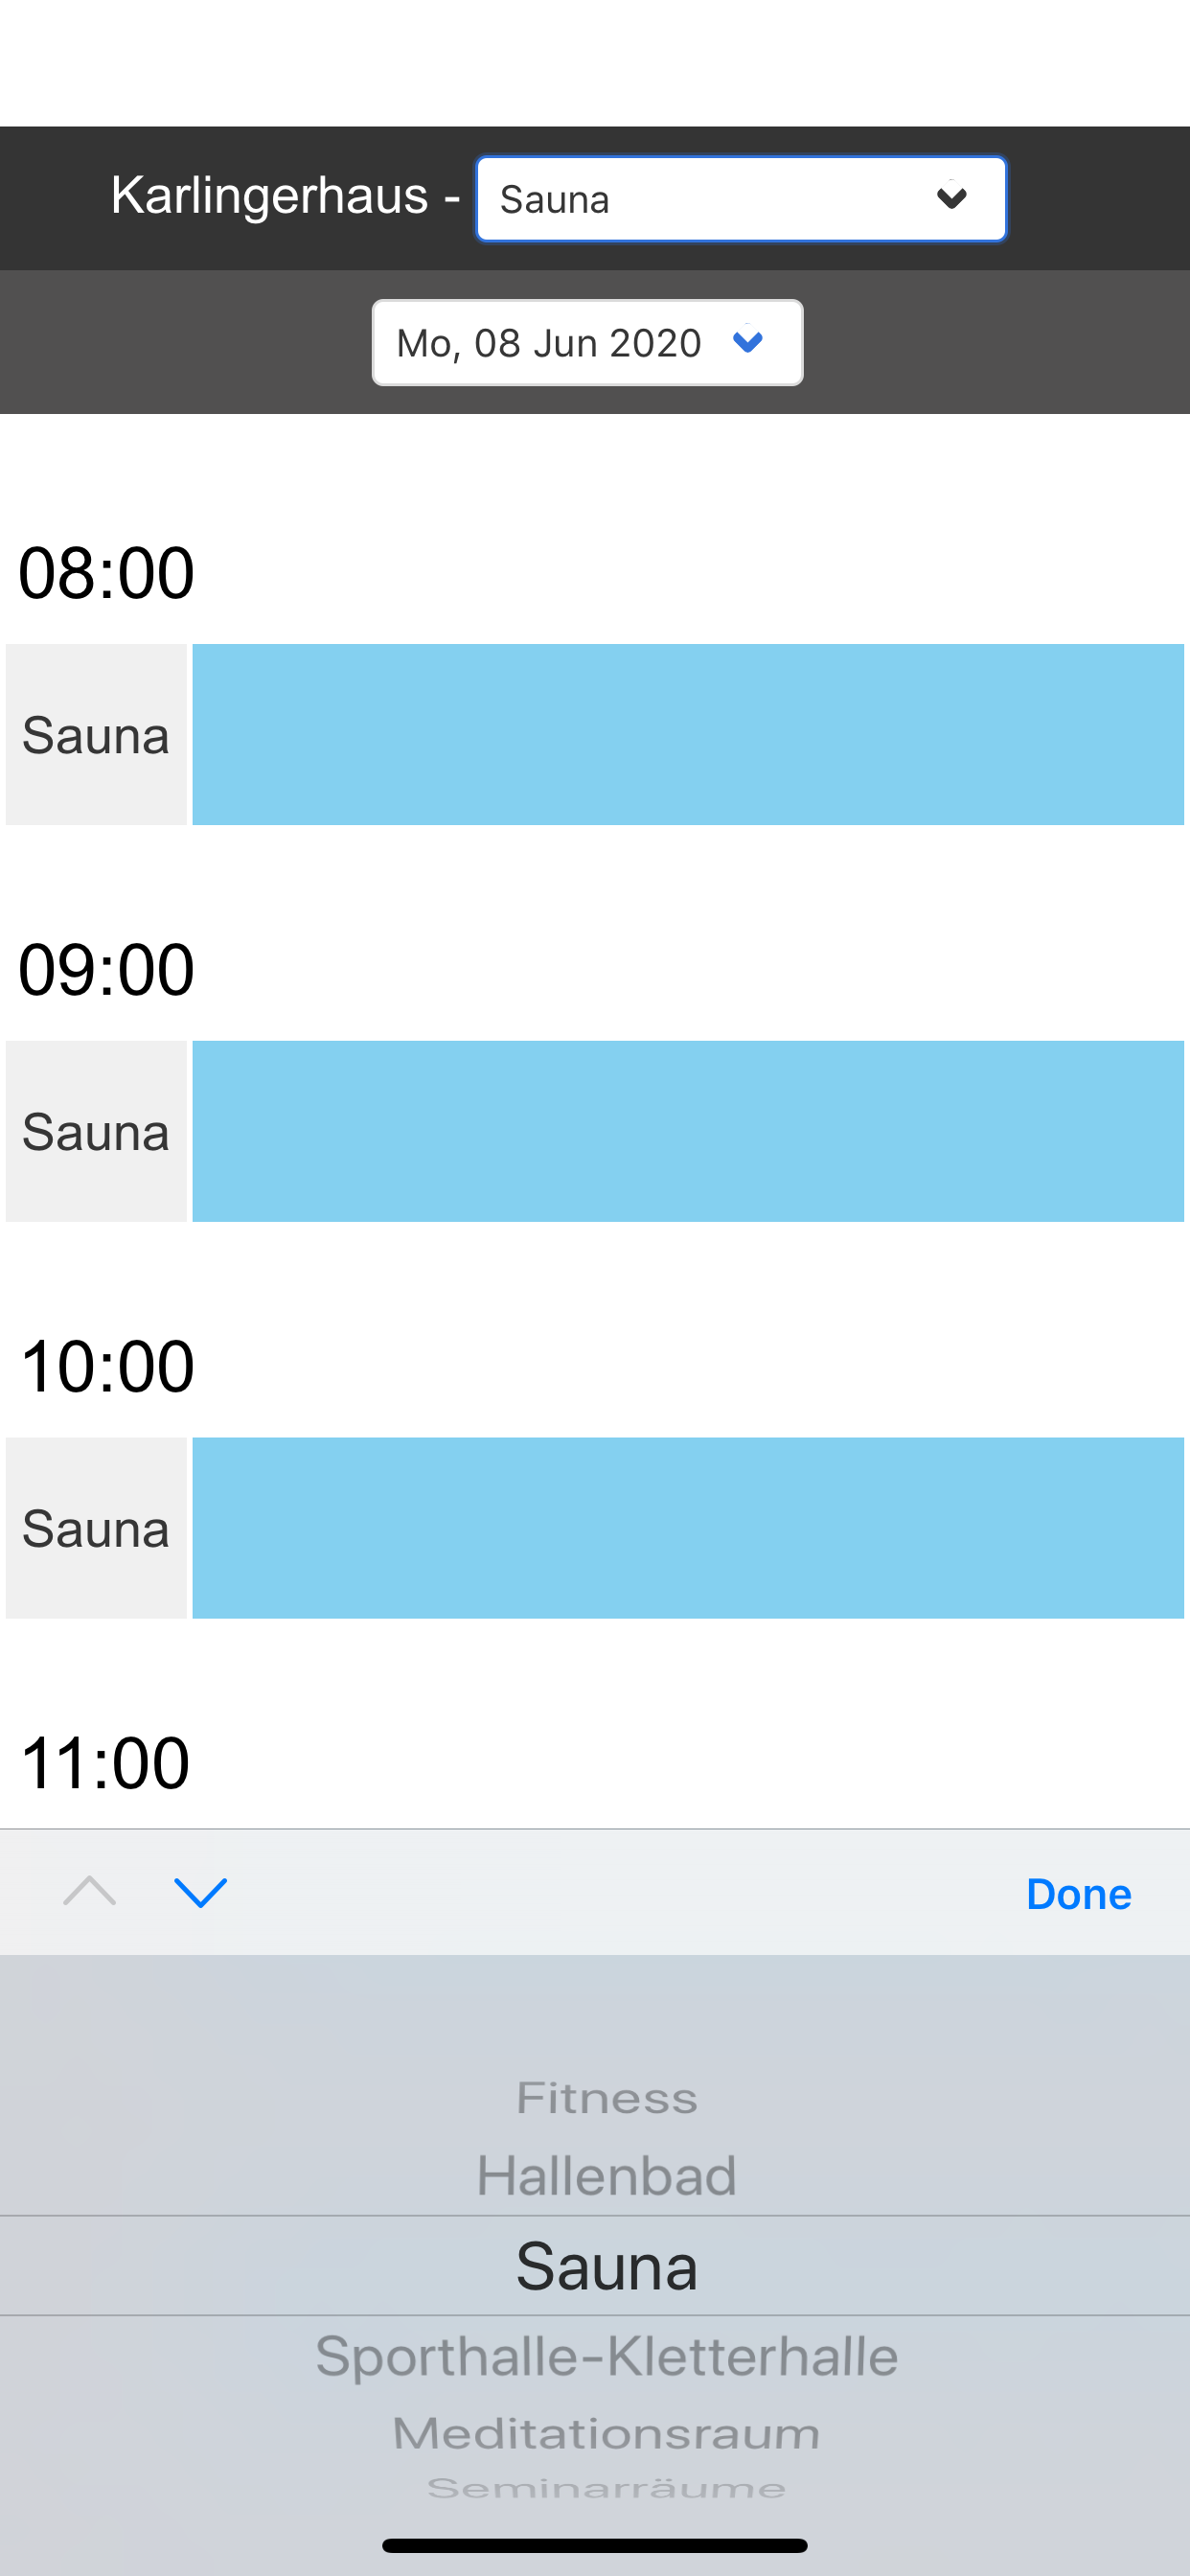Select the 08:00 Sauna blue time slot
Viewport: 1190px width, 2576px height.
tap(688, 735)
